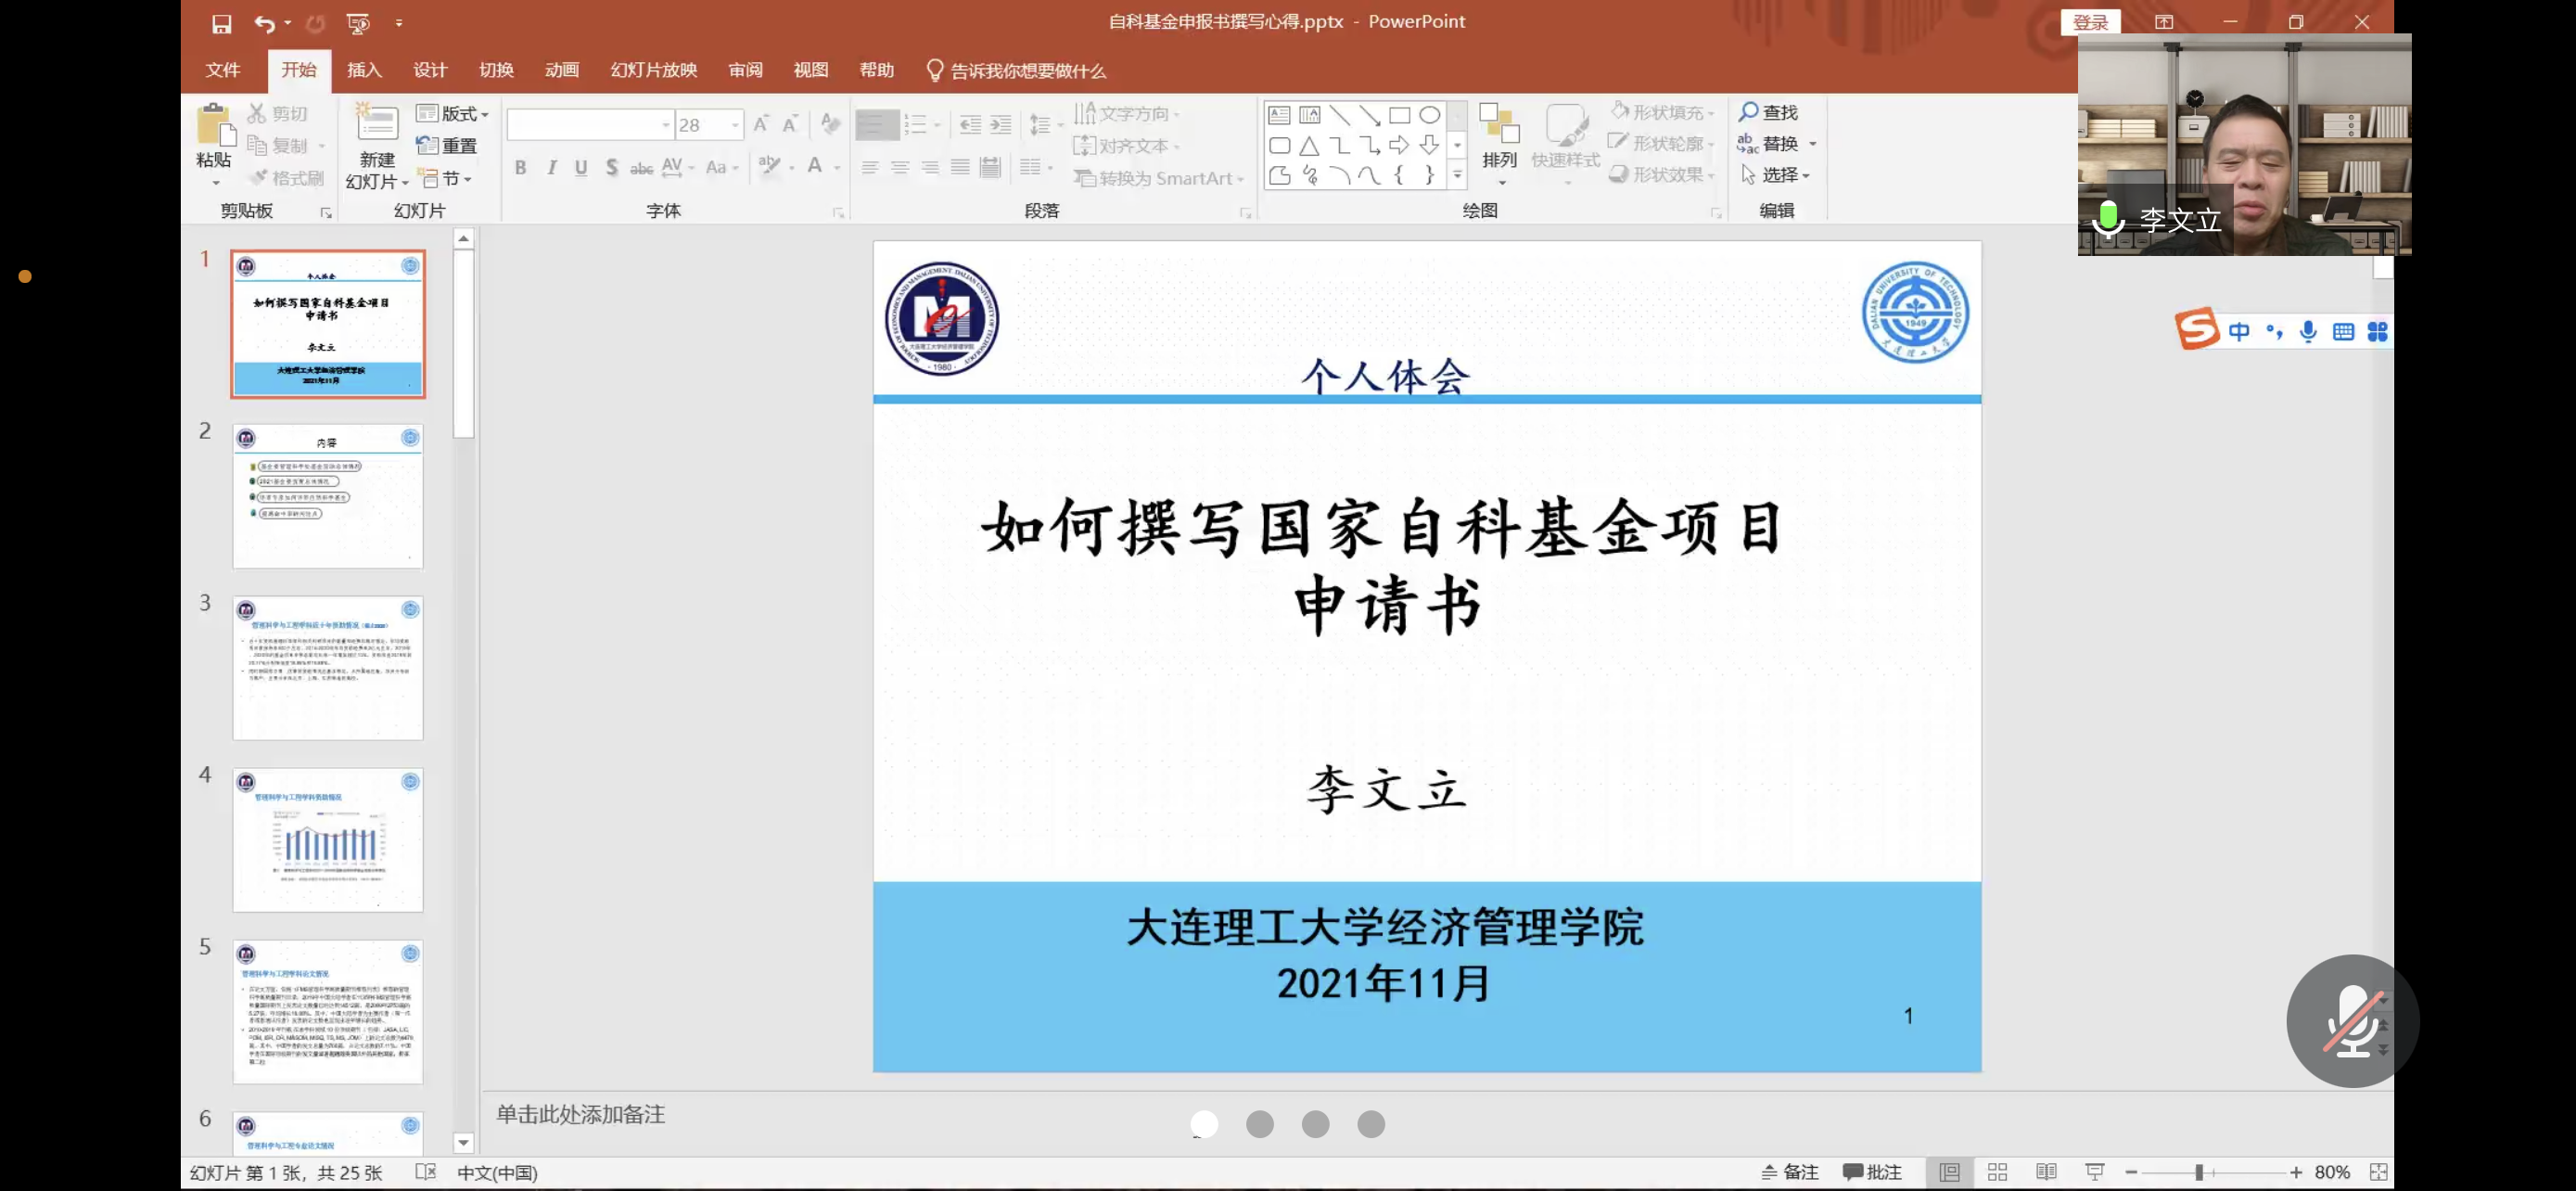Click the Paste clipboard icon
Image resolution: width=2576 pixels, height=1191 pixels.
click(214, 127)
